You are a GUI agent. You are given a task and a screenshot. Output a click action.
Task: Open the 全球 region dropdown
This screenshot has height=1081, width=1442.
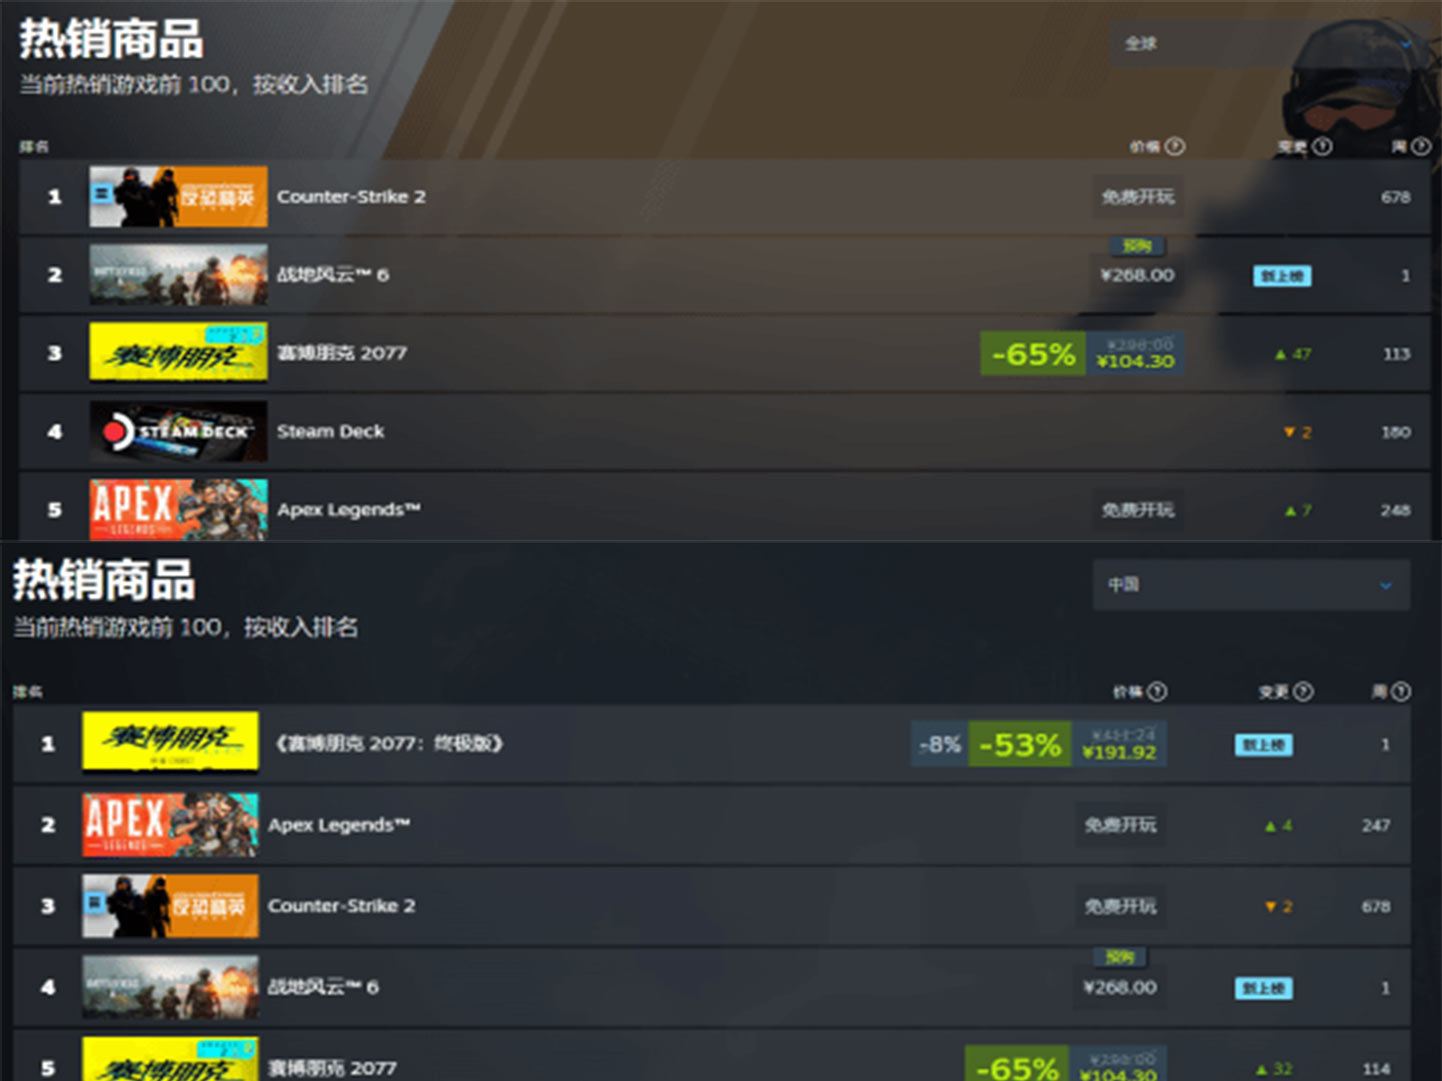(1270, 44)
